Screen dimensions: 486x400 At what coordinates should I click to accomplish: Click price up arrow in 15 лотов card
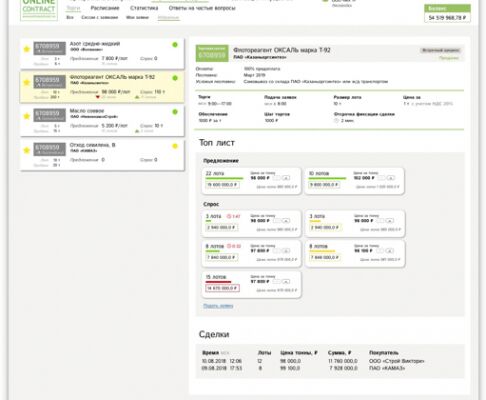click(x=286, y=282)
